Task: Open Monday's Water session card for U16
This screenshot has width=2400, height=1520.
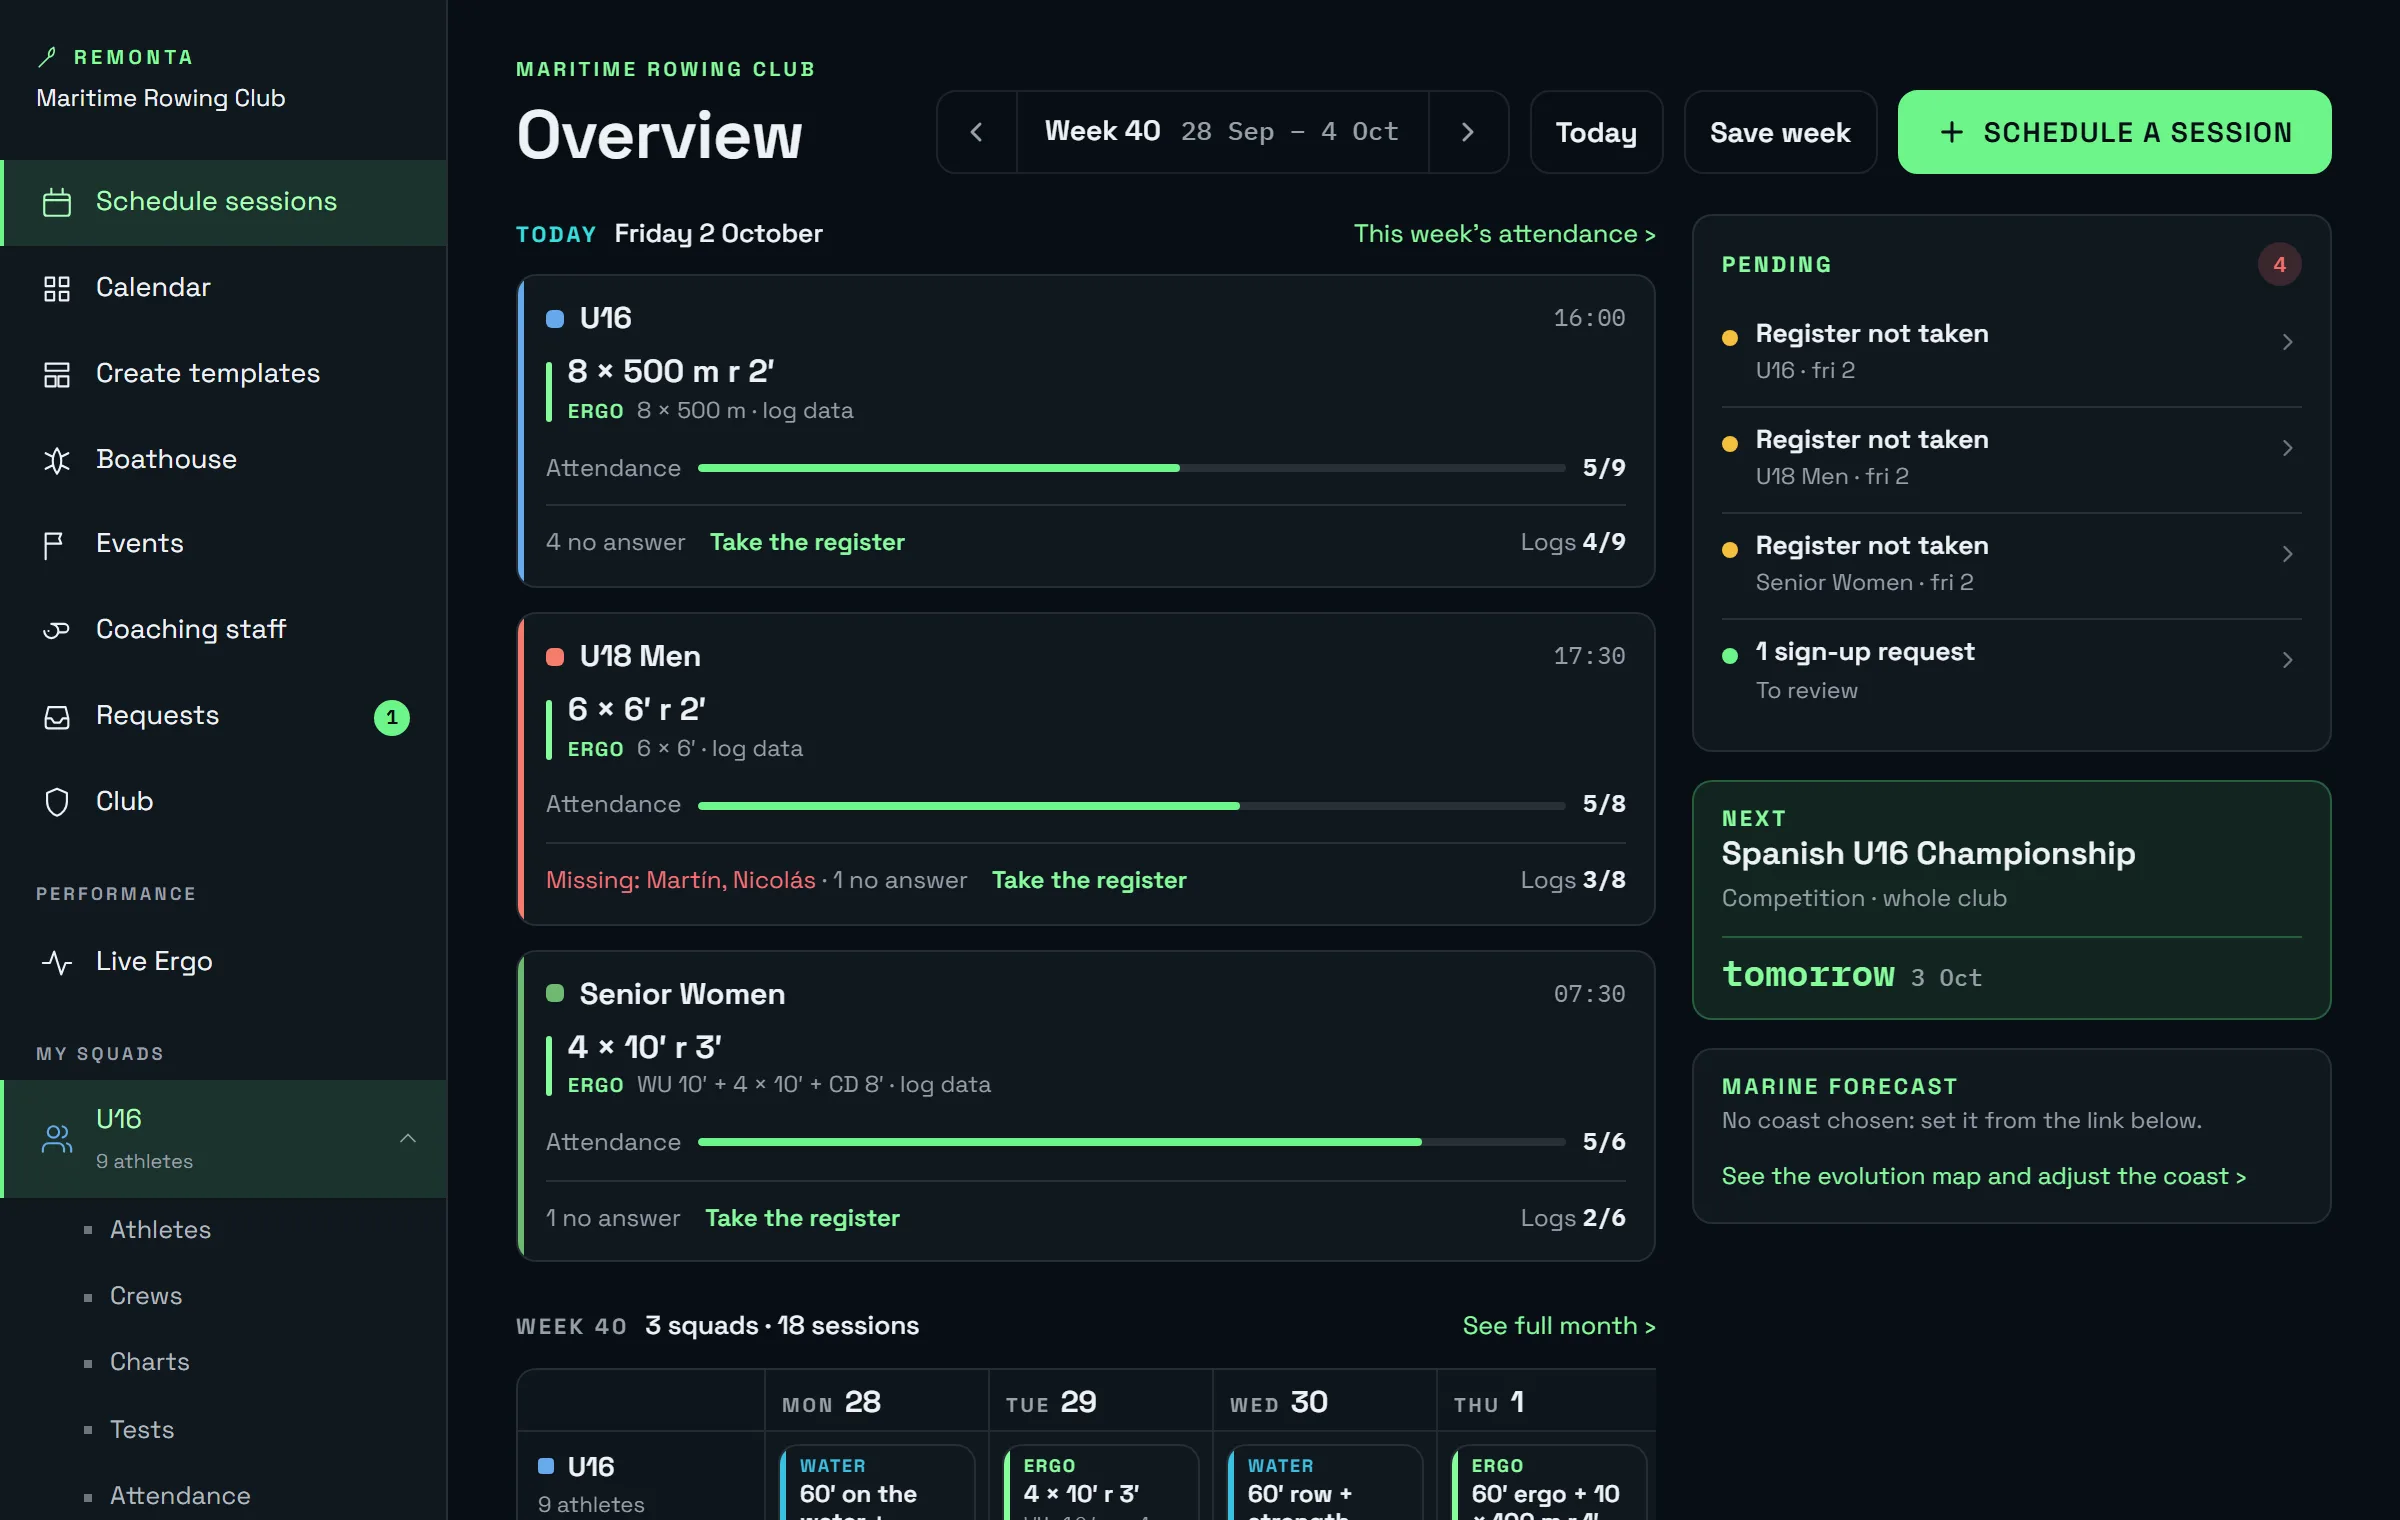Action: [x=877, y=1483]
